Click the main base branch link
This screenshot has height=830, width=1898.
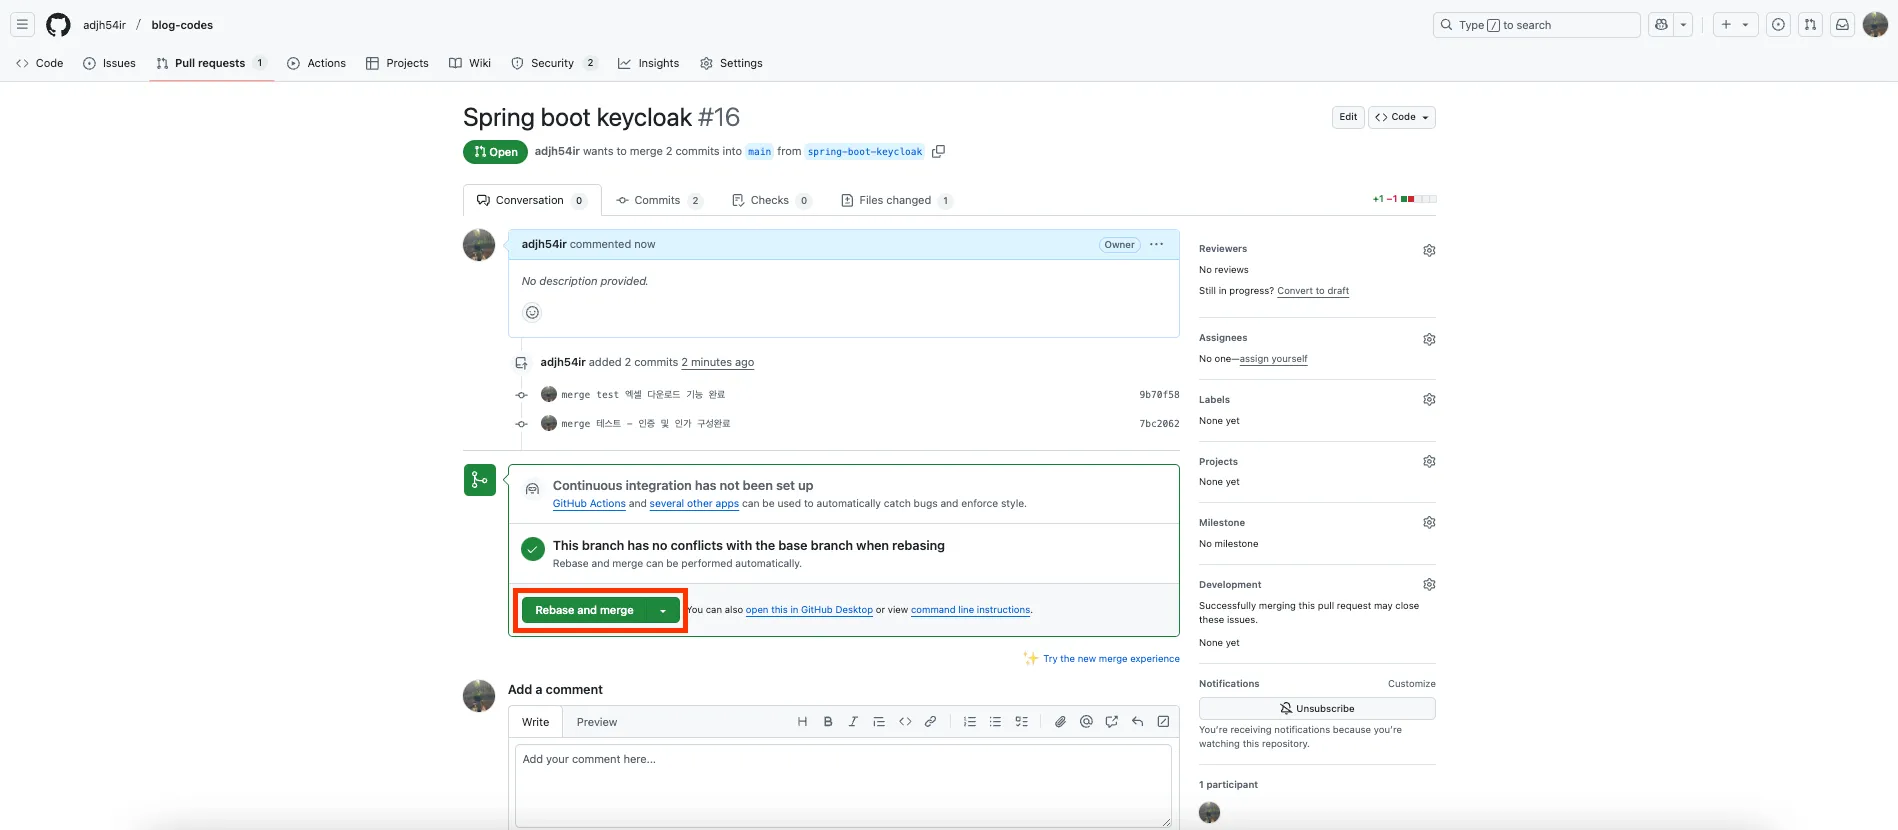coord(759,152)
